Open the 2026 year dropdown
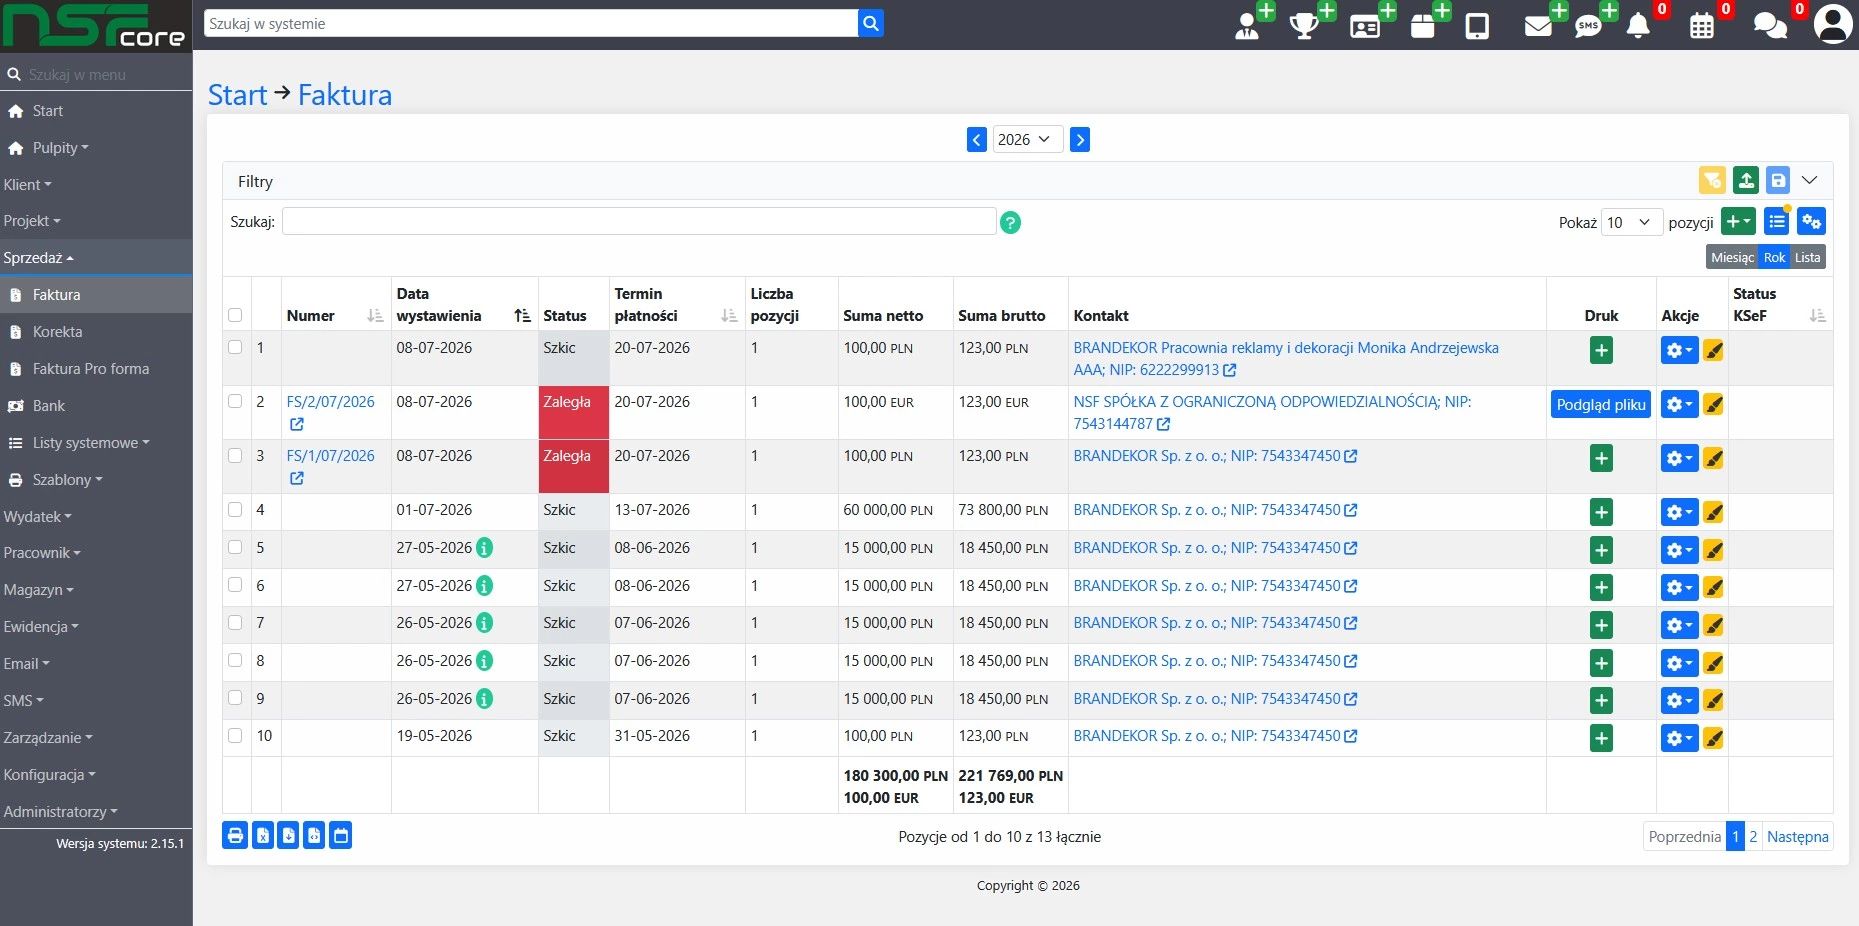This screenshot has width=1859, height=926. pyautogui.click(x=1028, y=139)
